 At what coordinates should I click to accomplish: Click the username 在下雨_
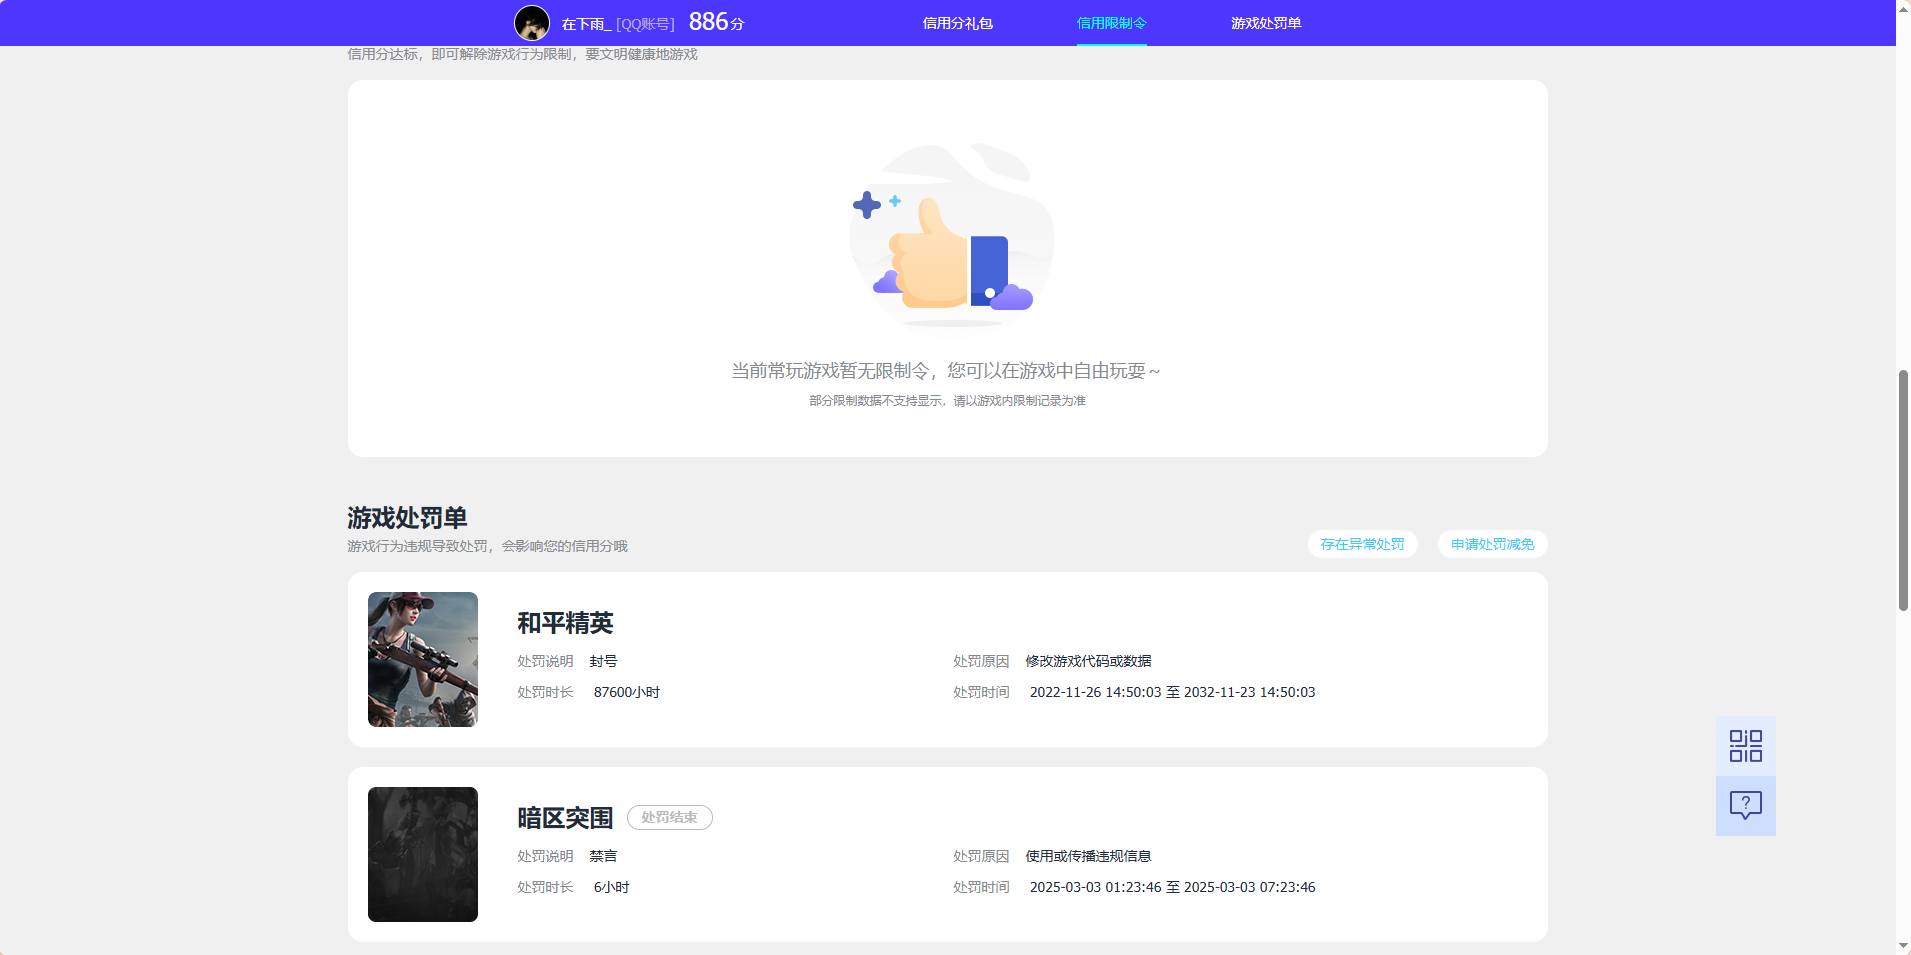click(x=586, y=23)
